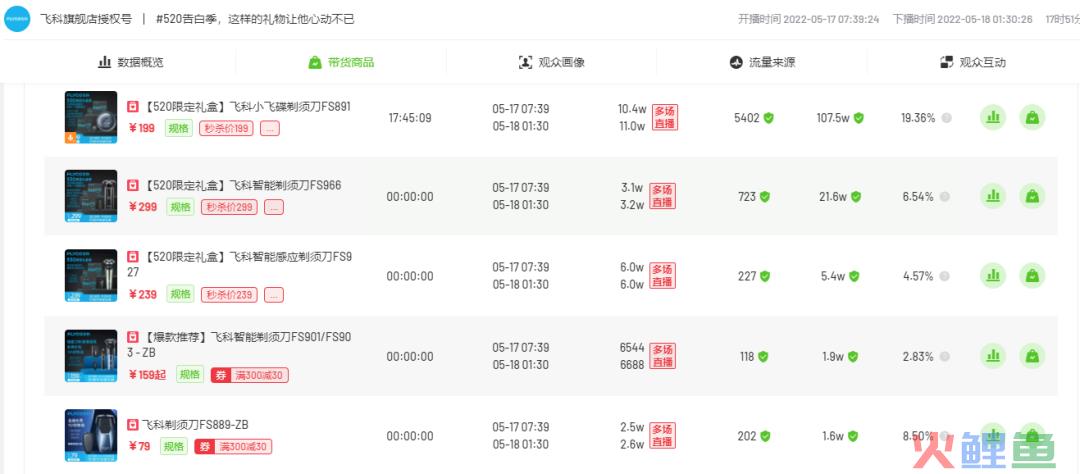The image size is (1080, 474).
Task: Switch to the 带货商品 tab
Action: [x=341, y=62]
